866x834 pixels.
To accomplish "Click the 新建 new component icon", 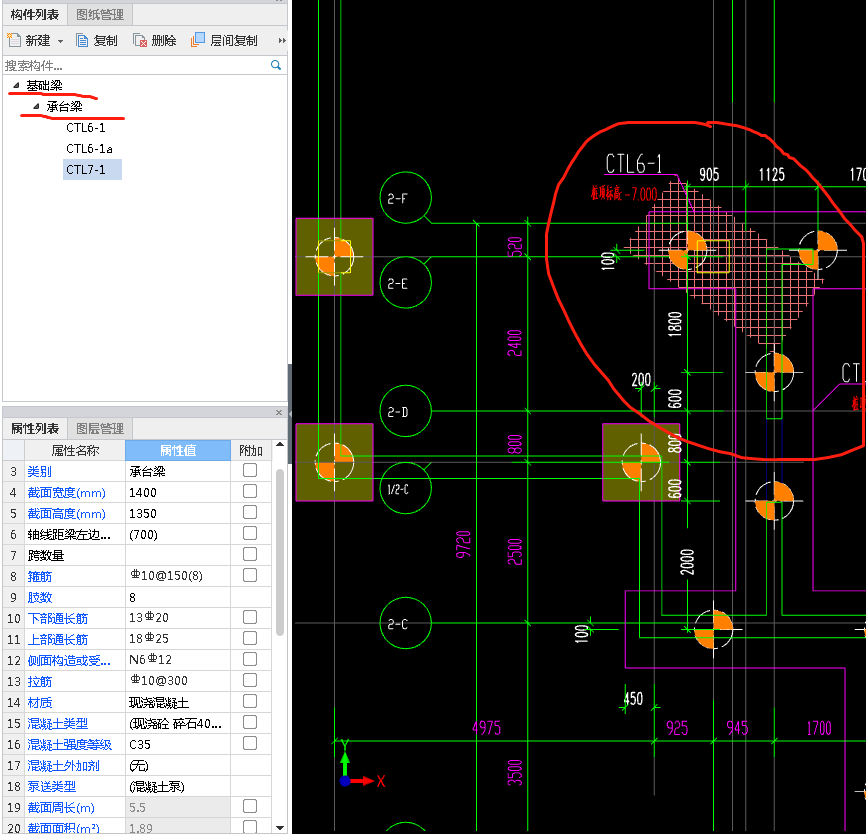I will 13,40.
